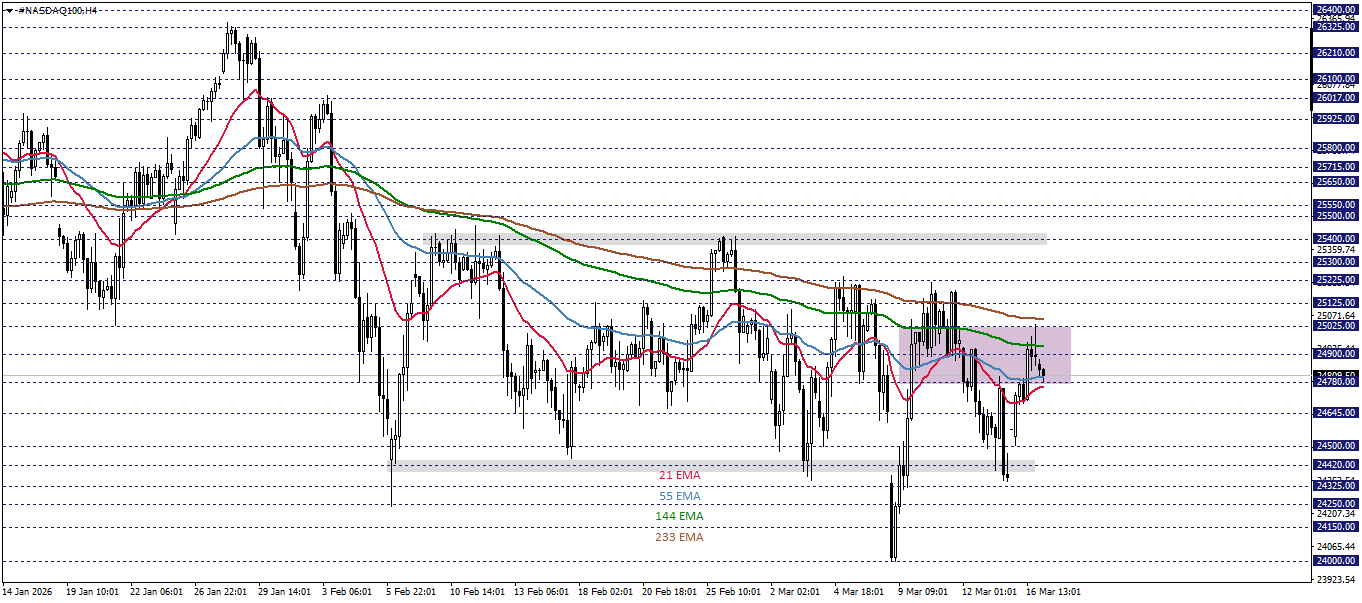Click the 144 EMA legend label

tap(679, 515)
